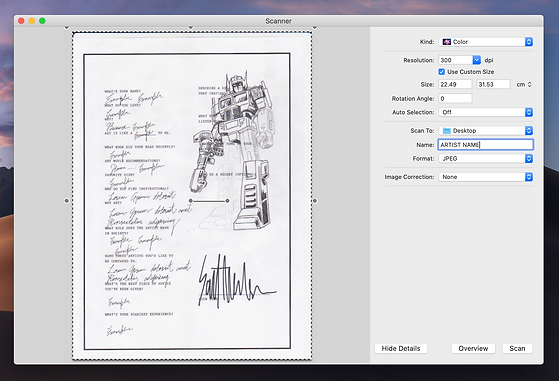Click the top-right selection handle of the scan area
Viewport: 559px width, 381px height.
(314, 27)
